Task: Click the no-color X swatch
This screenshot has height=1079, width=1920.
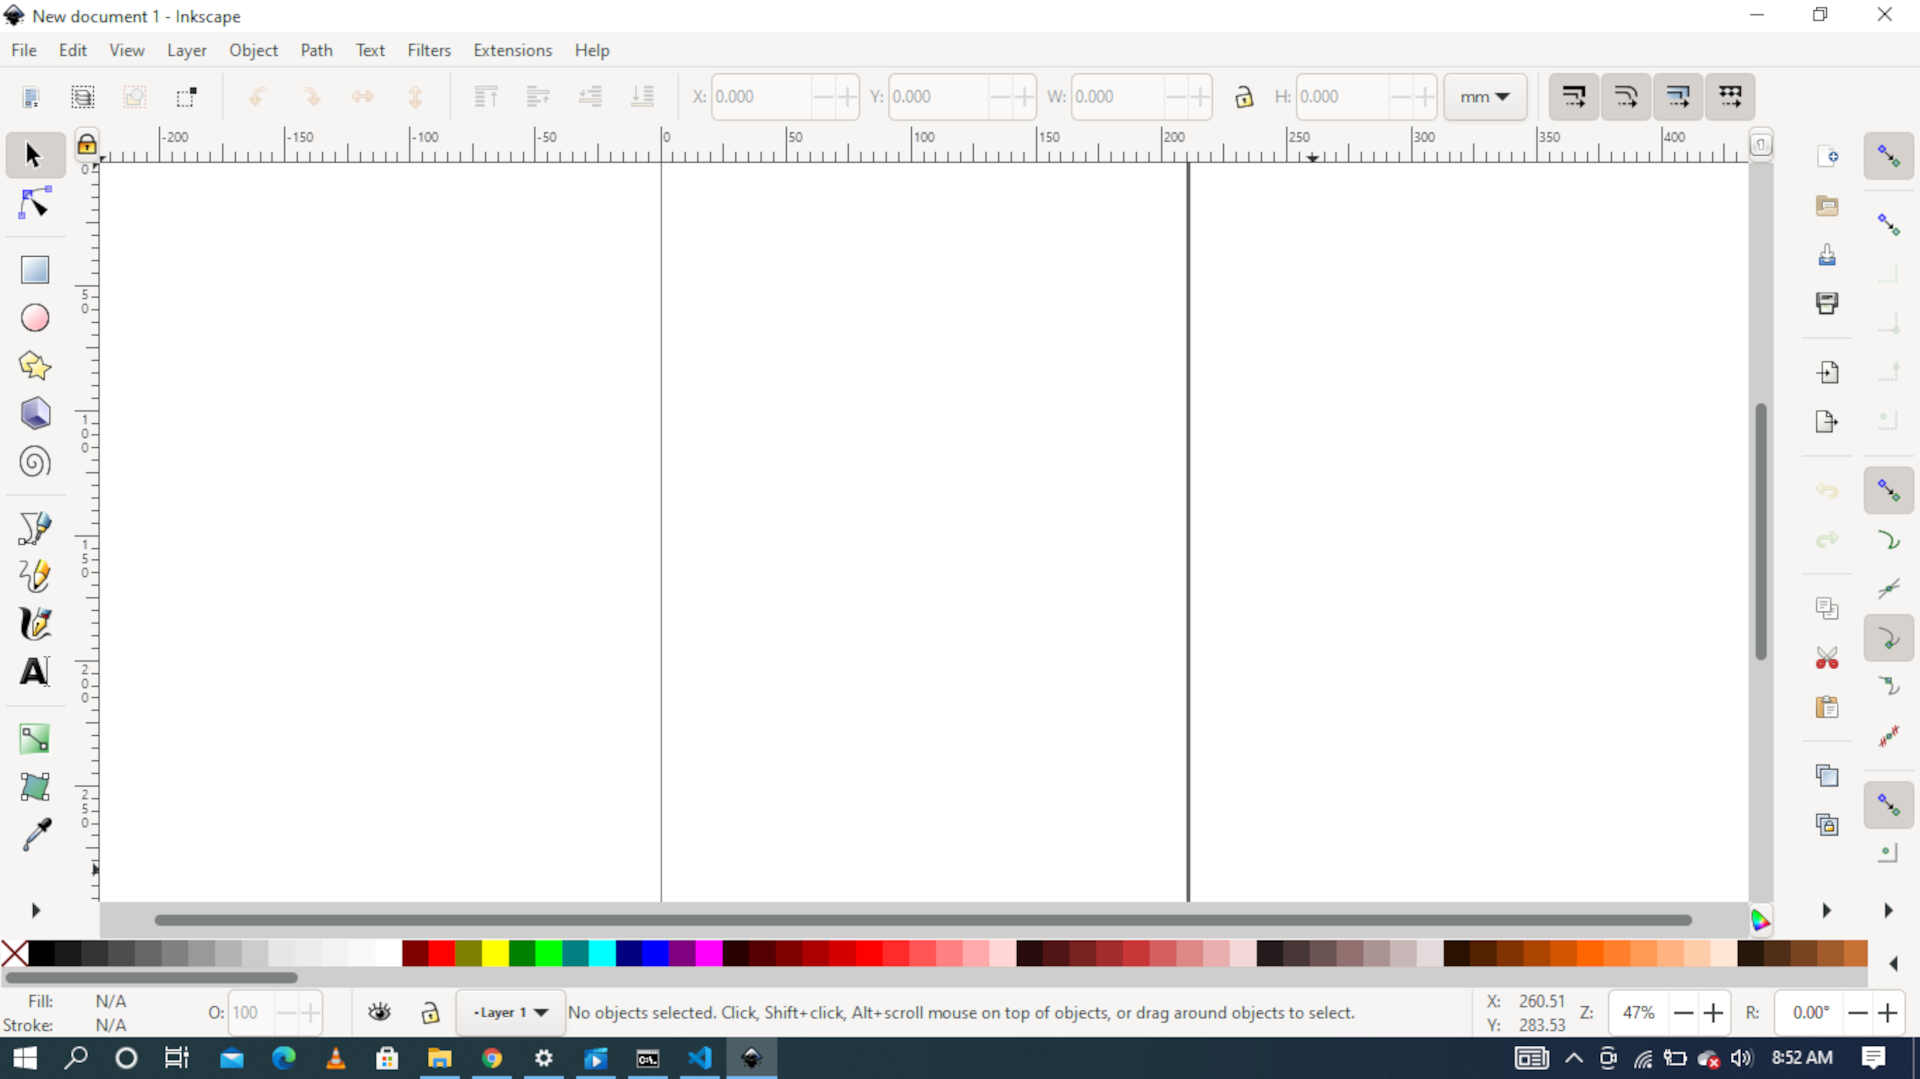Action: [x=14, y=953]
